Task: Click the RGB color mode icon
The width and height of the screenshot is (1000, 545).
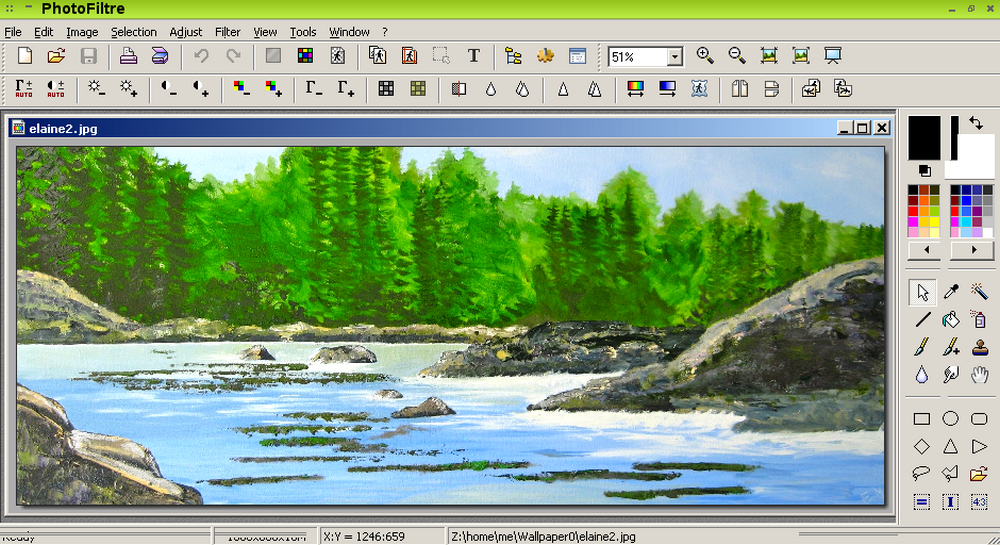Action: coord(305,56)
